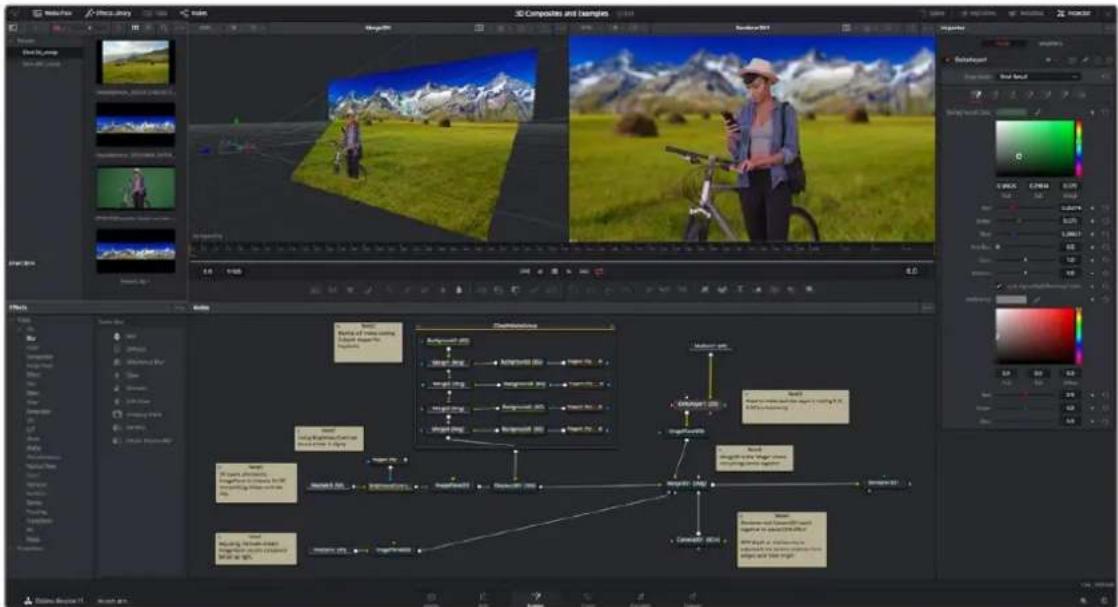Open the Effects panel options menu
Image resolution: width=1118 pixels, height=607 pixels.
click(x=179, y=307)
